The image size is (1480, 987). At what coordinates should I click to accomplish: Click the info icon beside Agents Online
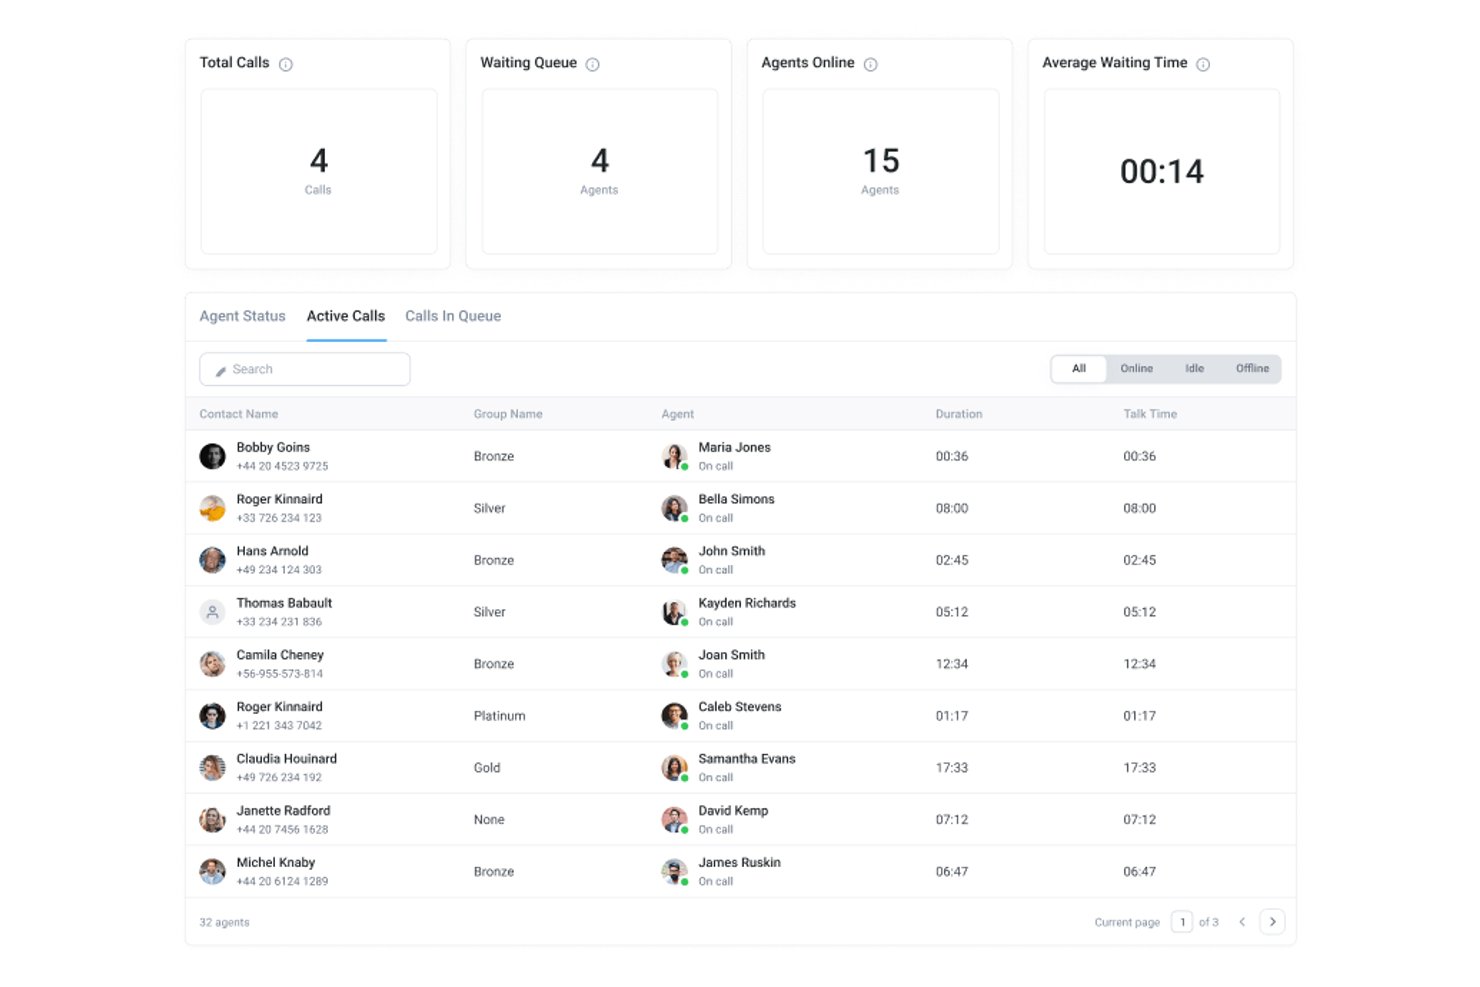[871, 64]
